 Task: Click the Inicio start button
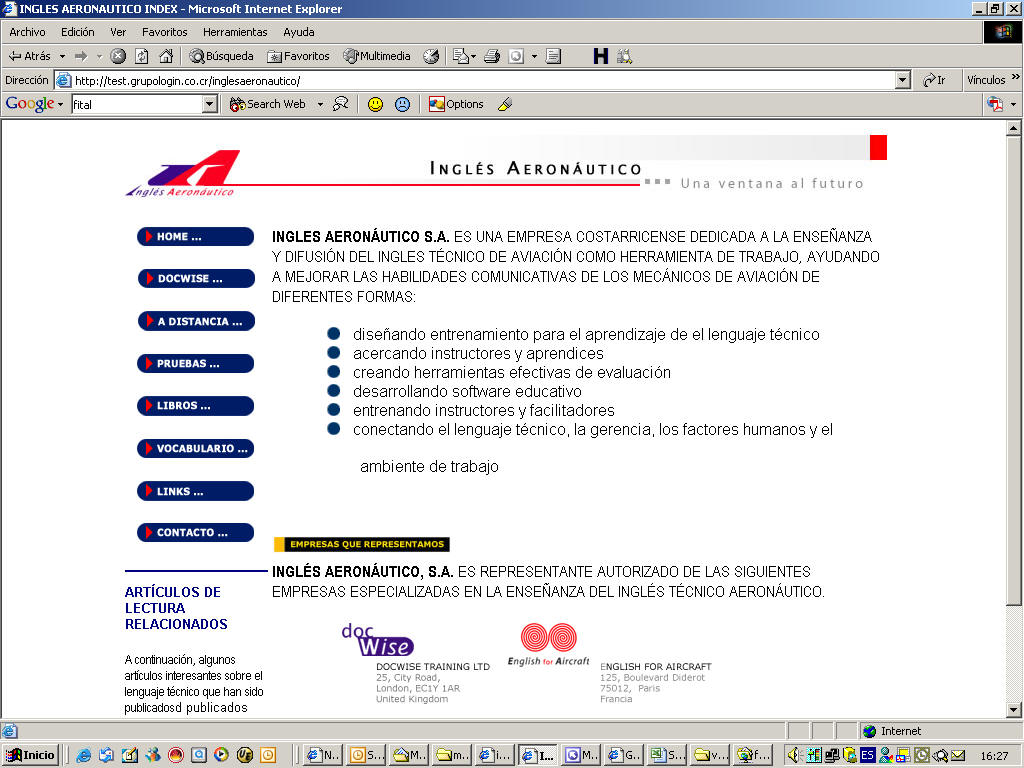31,756
